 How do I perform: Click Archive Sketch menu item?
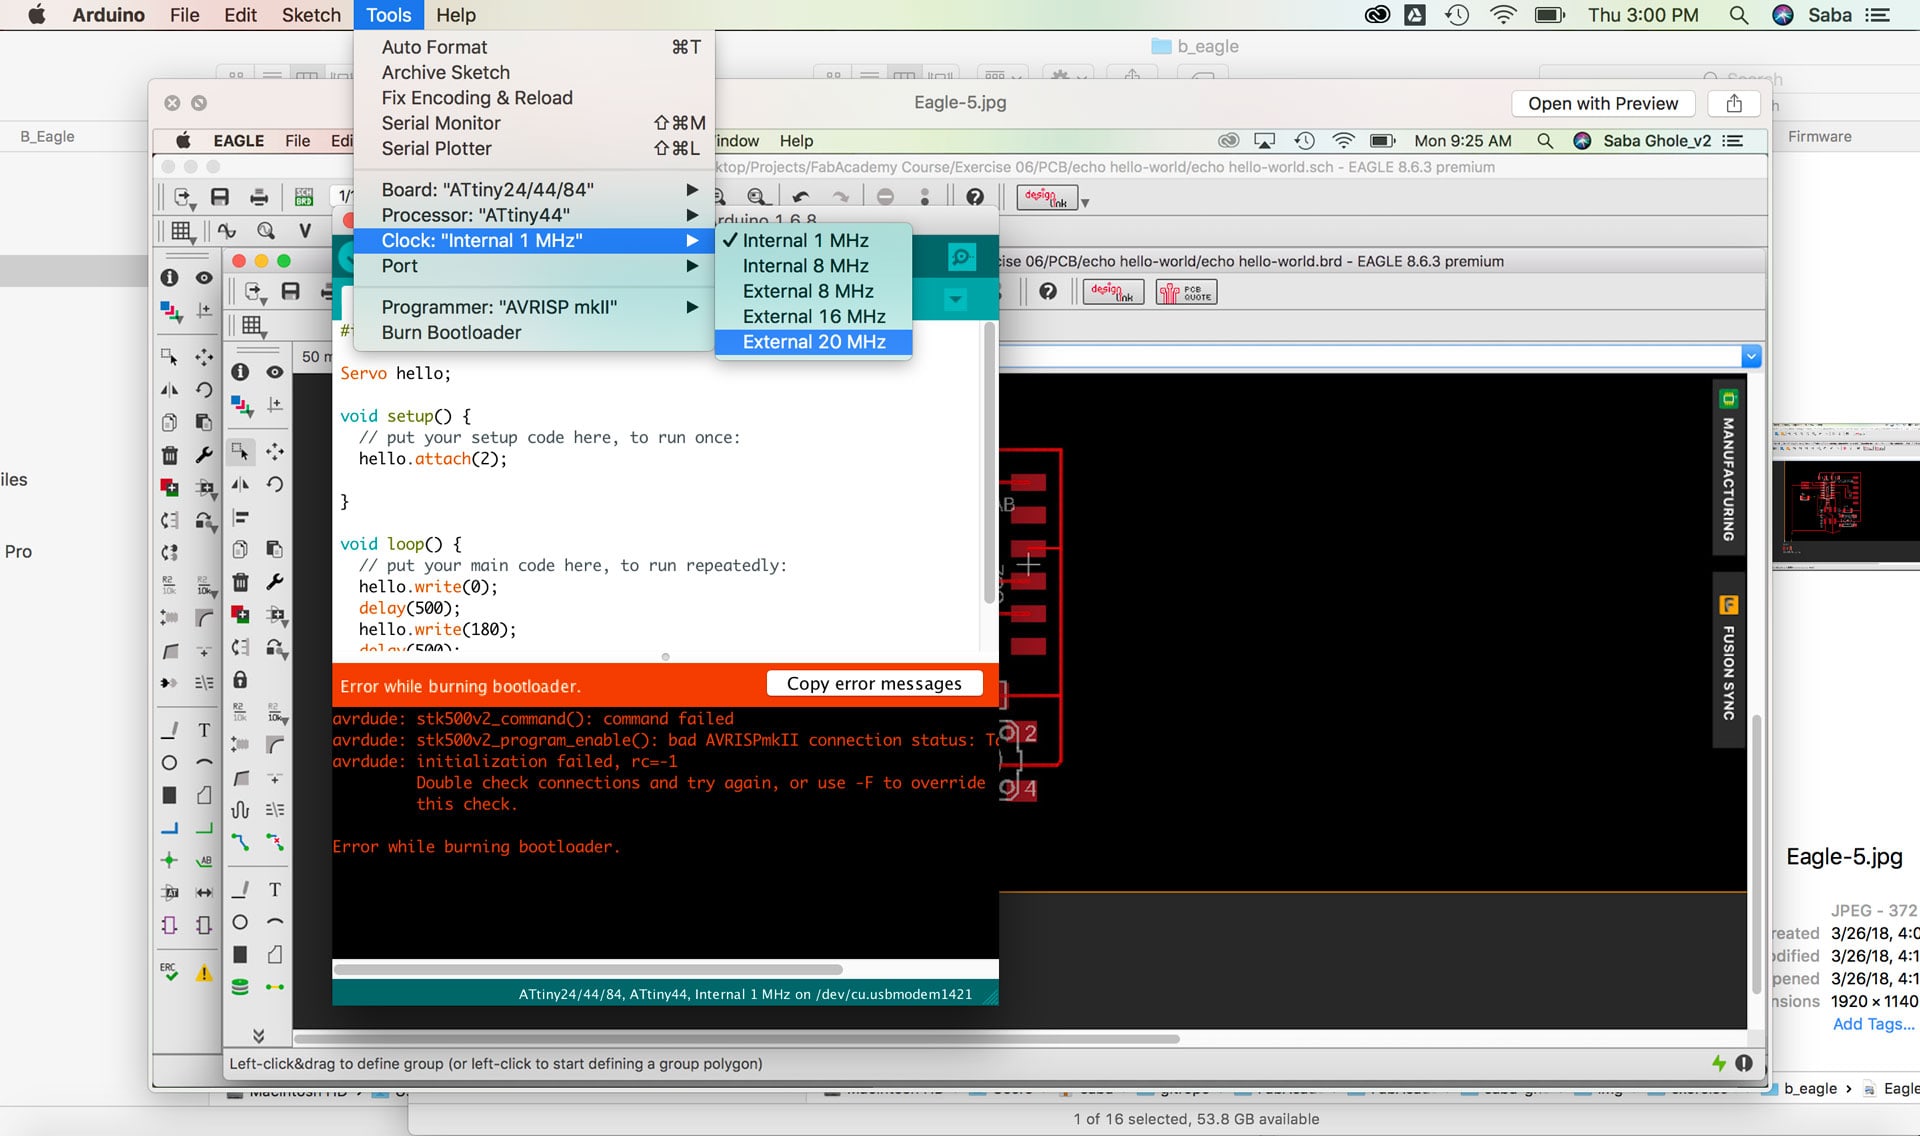(x=534, y=72)
